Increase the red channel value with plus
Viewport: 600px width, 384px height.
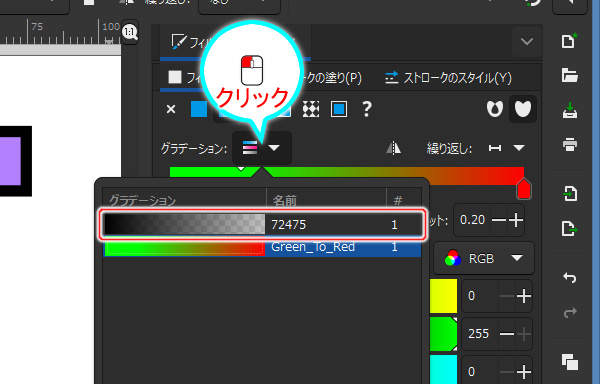524,296
